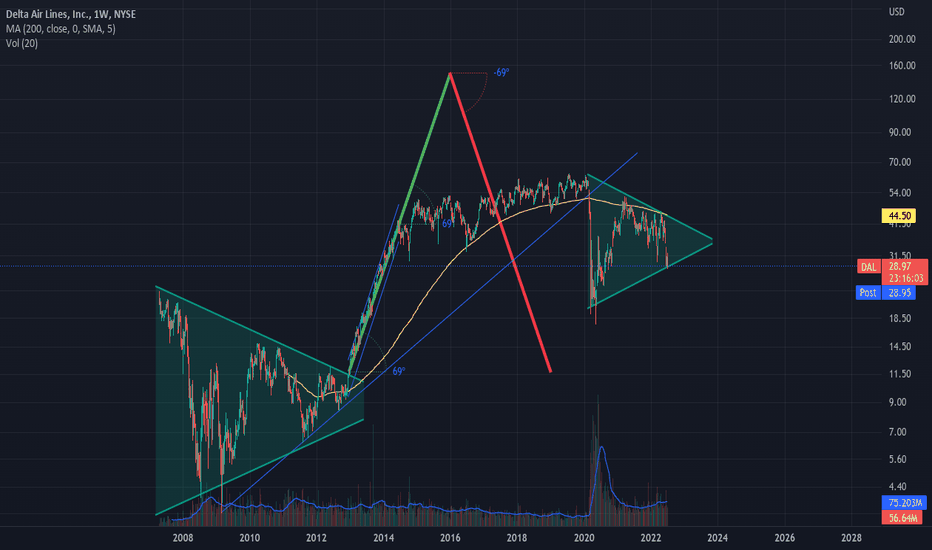Click the 2010 time axis label
Screen dimensions: 932x550
point(250,538)
